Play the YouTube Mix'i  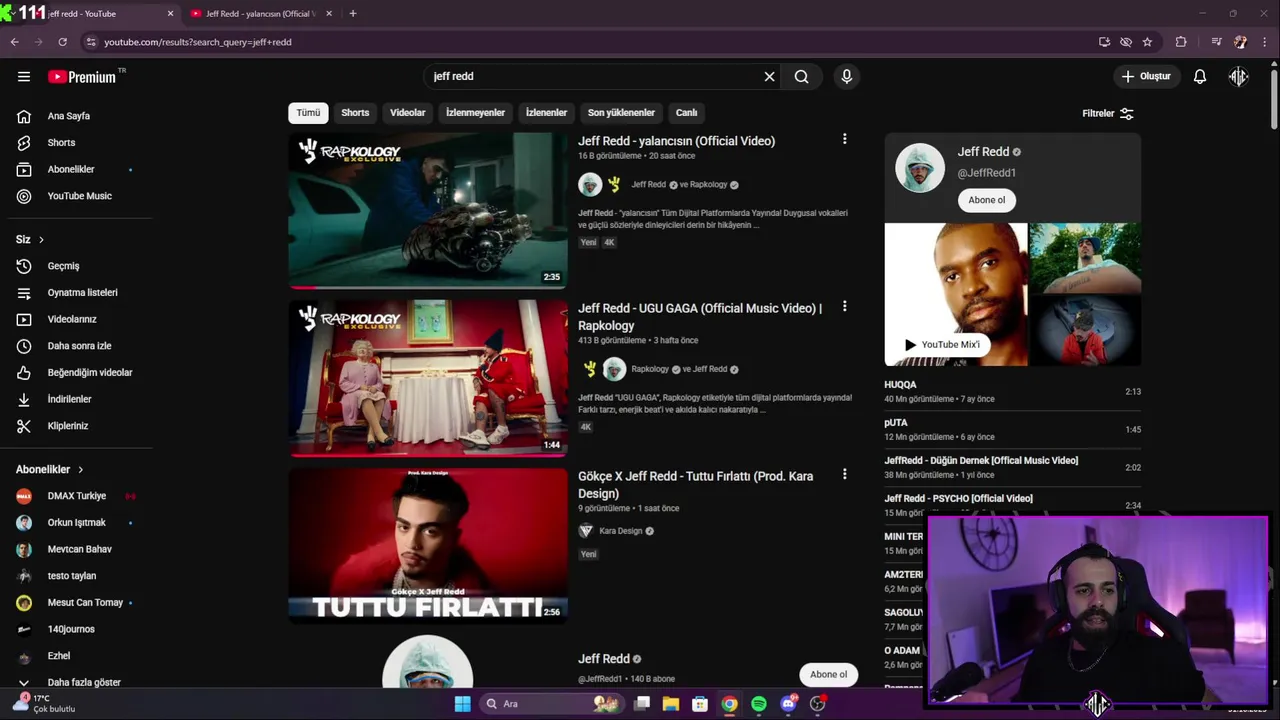(x=942, y=344)
